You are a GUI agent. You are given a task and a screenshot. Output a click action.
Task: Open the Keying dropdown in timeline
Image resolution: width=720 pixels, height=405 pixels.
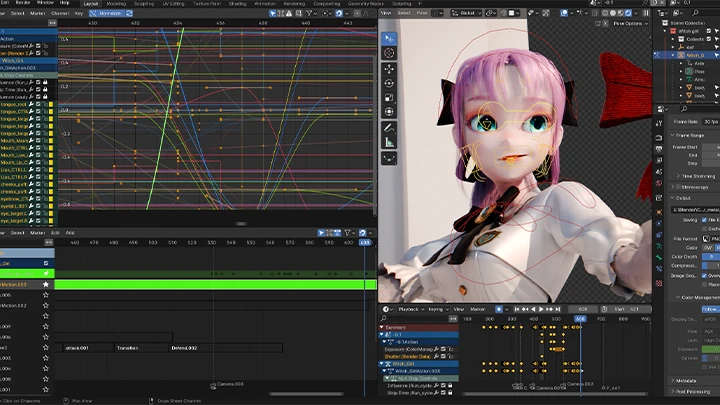(438, 309)
